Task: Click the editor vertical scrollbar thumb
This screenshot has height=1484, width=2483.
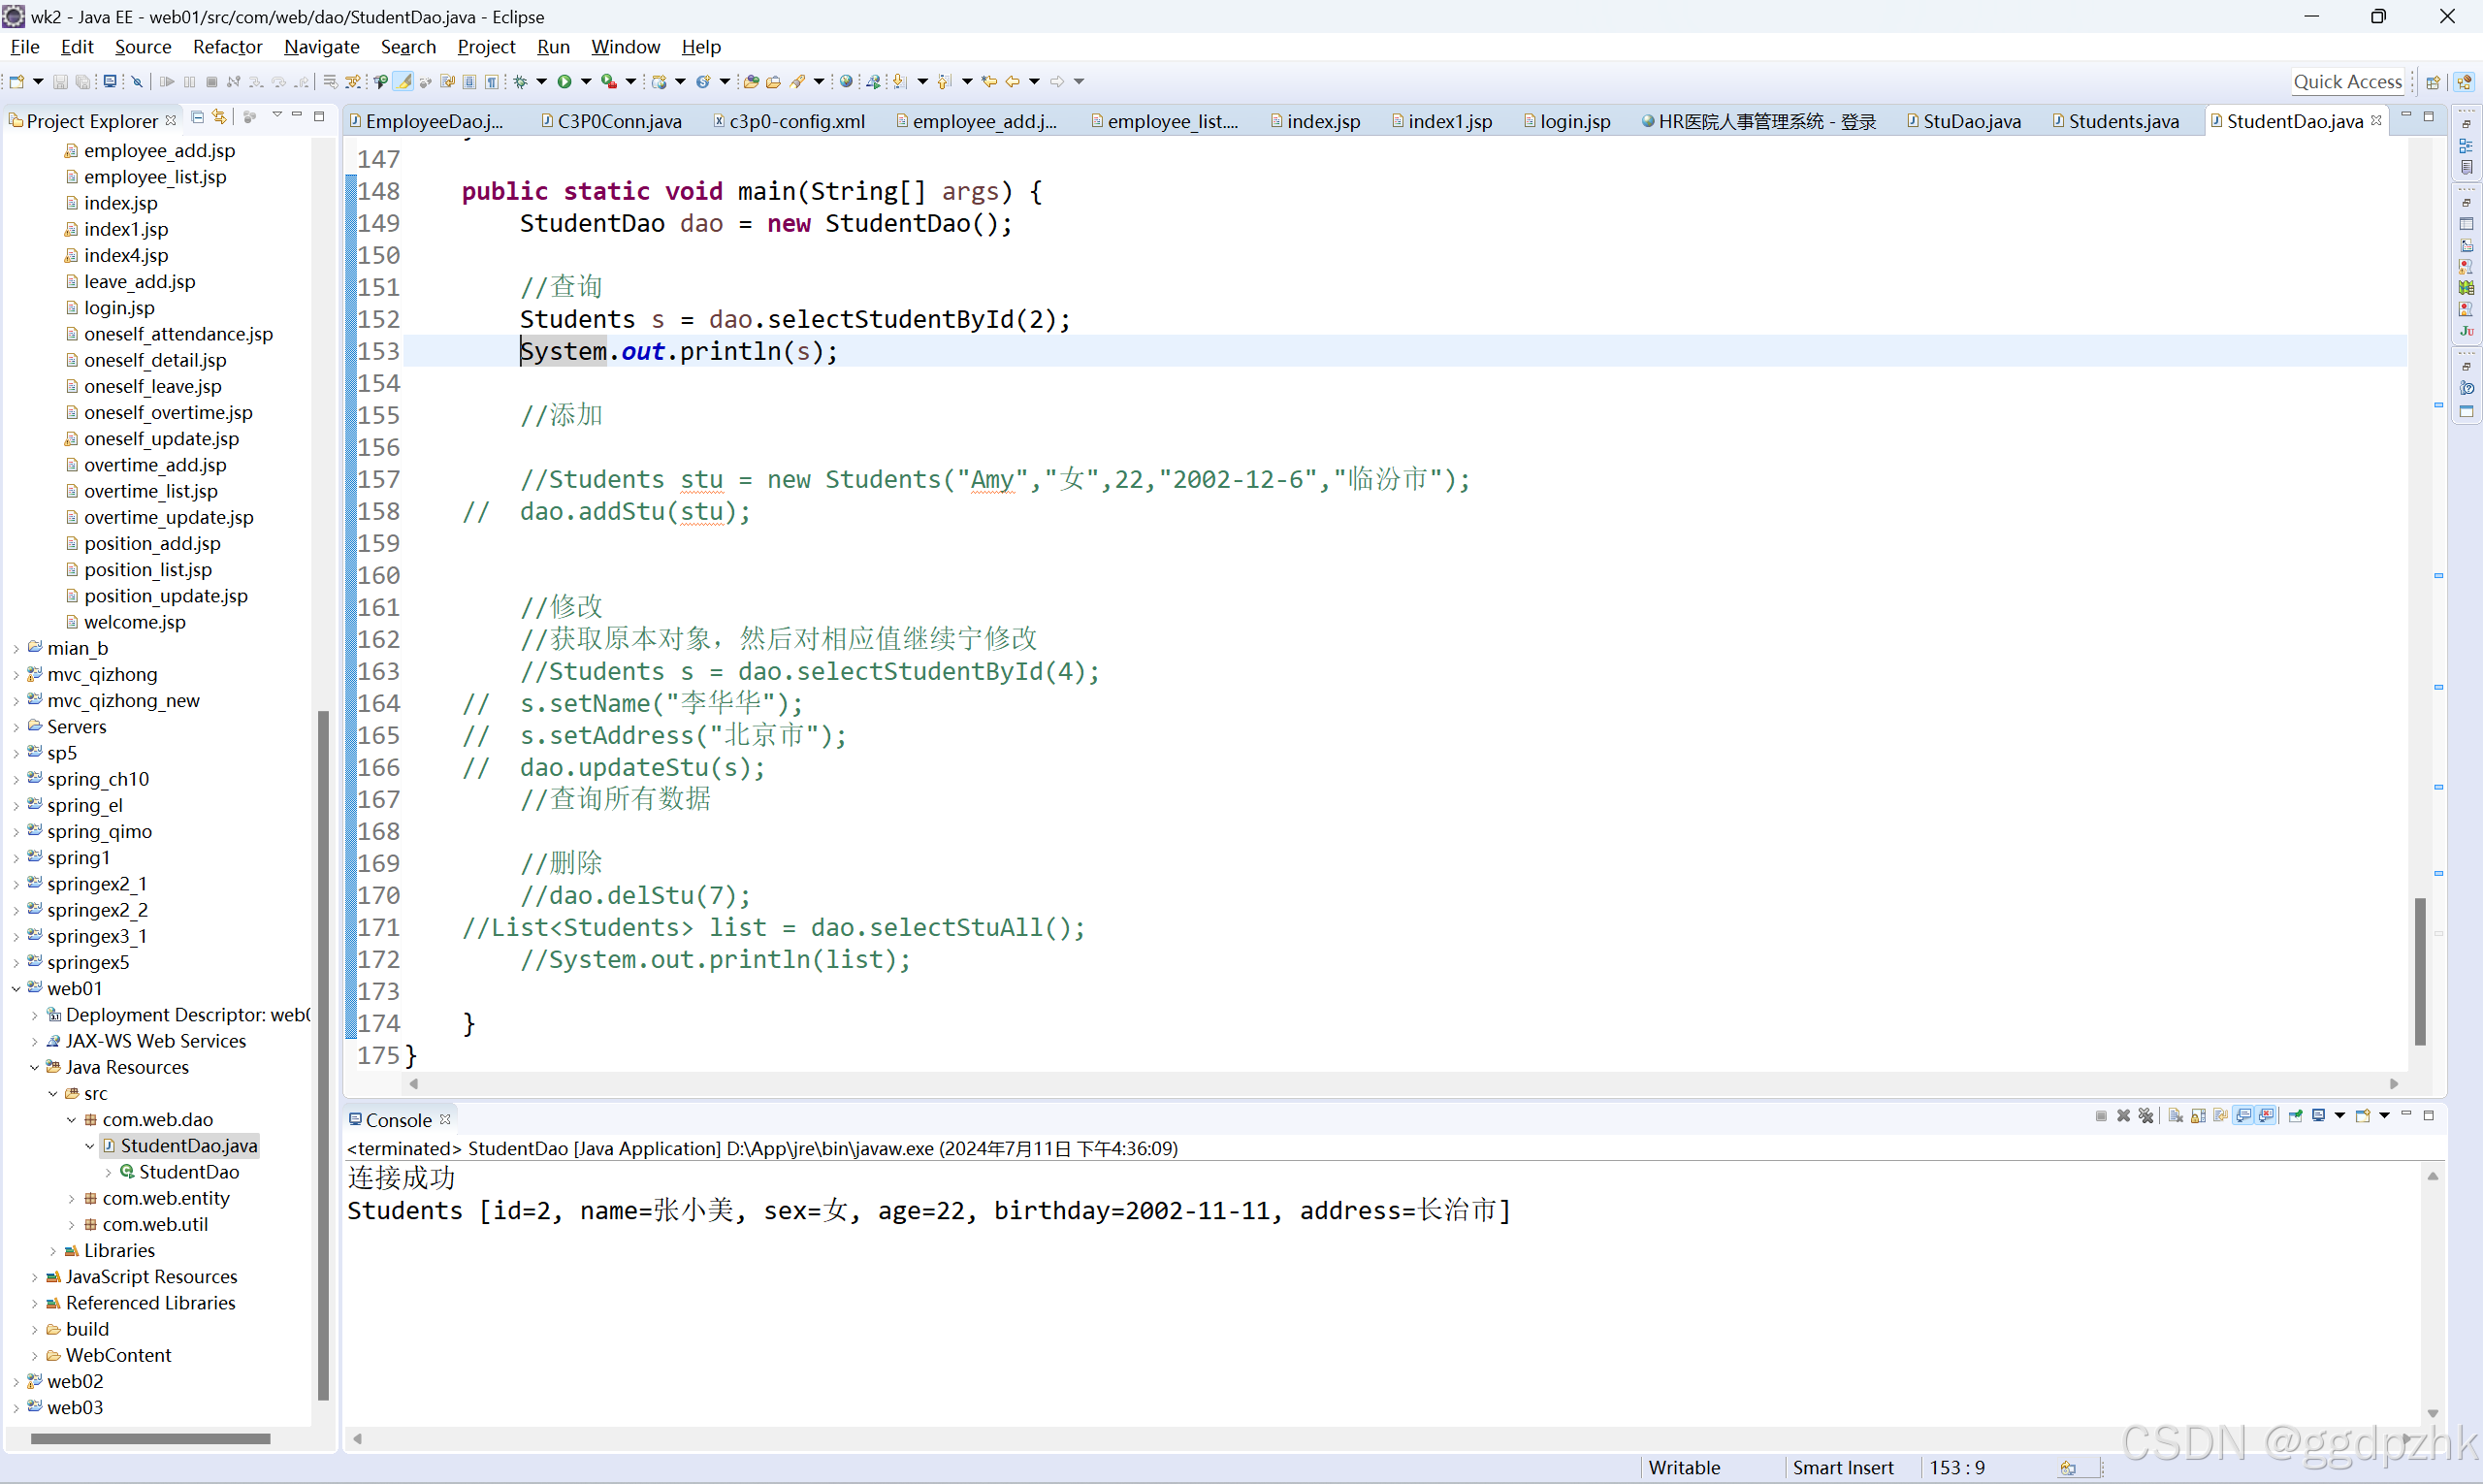Action: pyautogui.click(x=2420, y=971)
